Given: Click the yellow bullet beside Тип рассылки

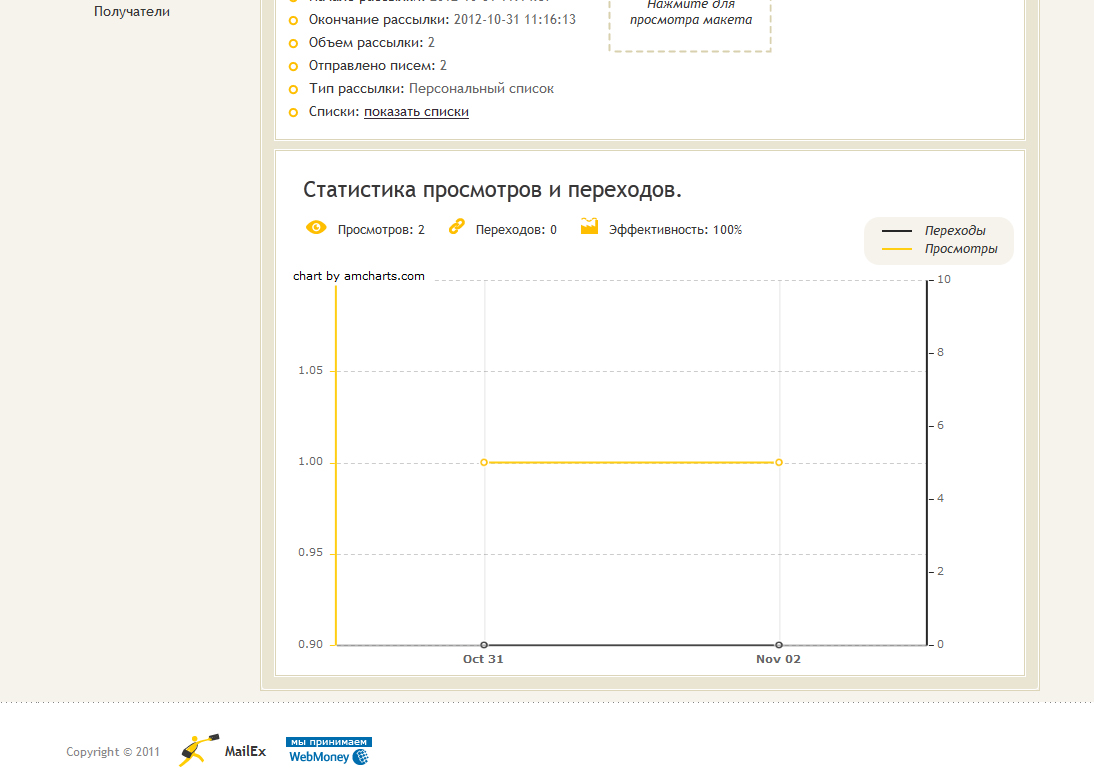Looking at the screenshot, I should point(293,89).
